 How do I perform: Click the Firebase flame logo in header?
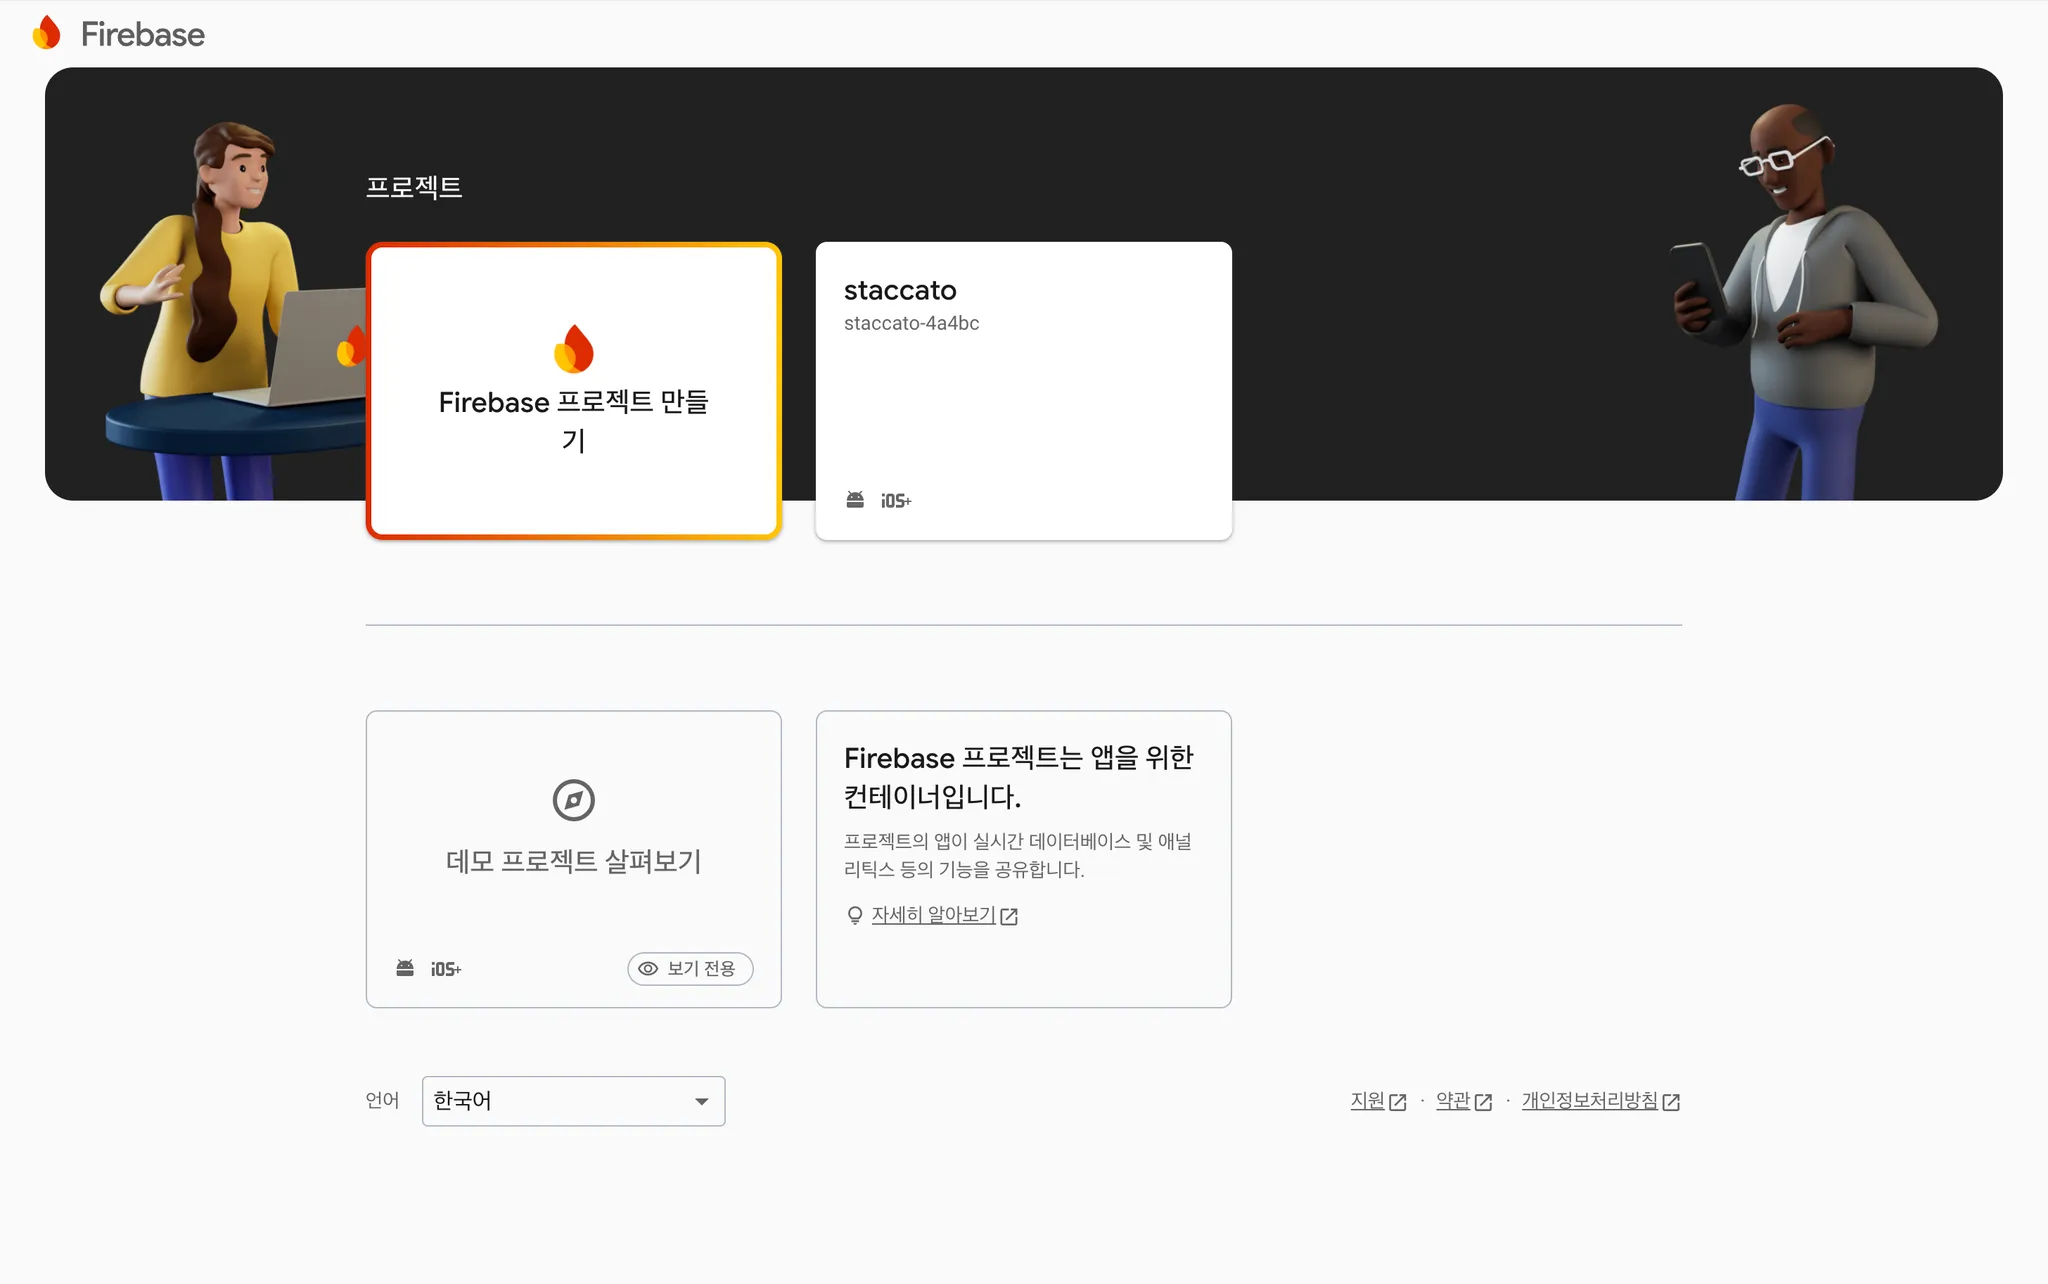point(47,33)
